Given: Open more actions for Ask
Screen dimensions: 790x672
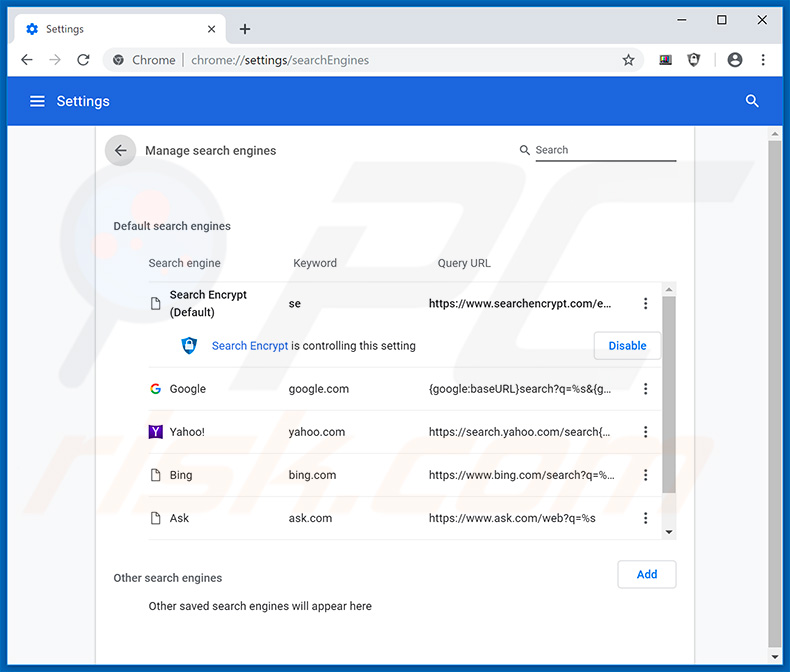Looking at the screenshot, I should (x=645, y=518).
